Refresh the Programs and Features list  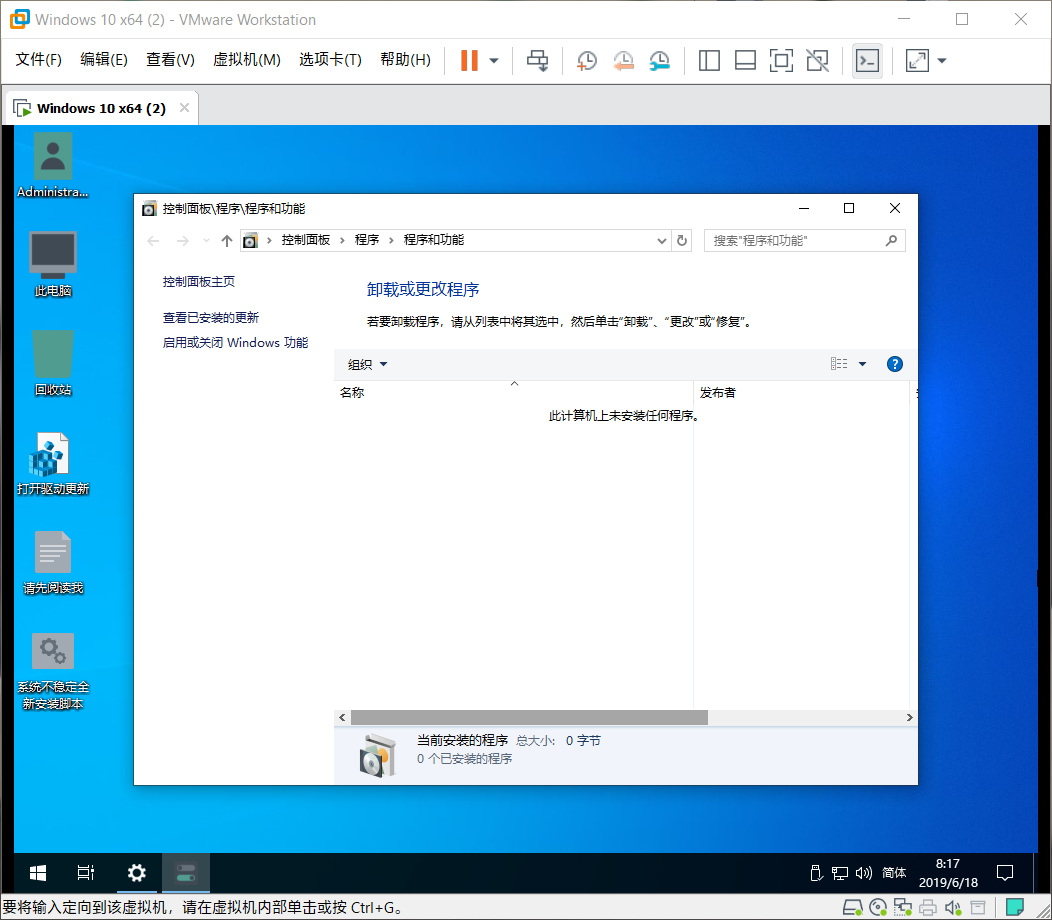682,240
